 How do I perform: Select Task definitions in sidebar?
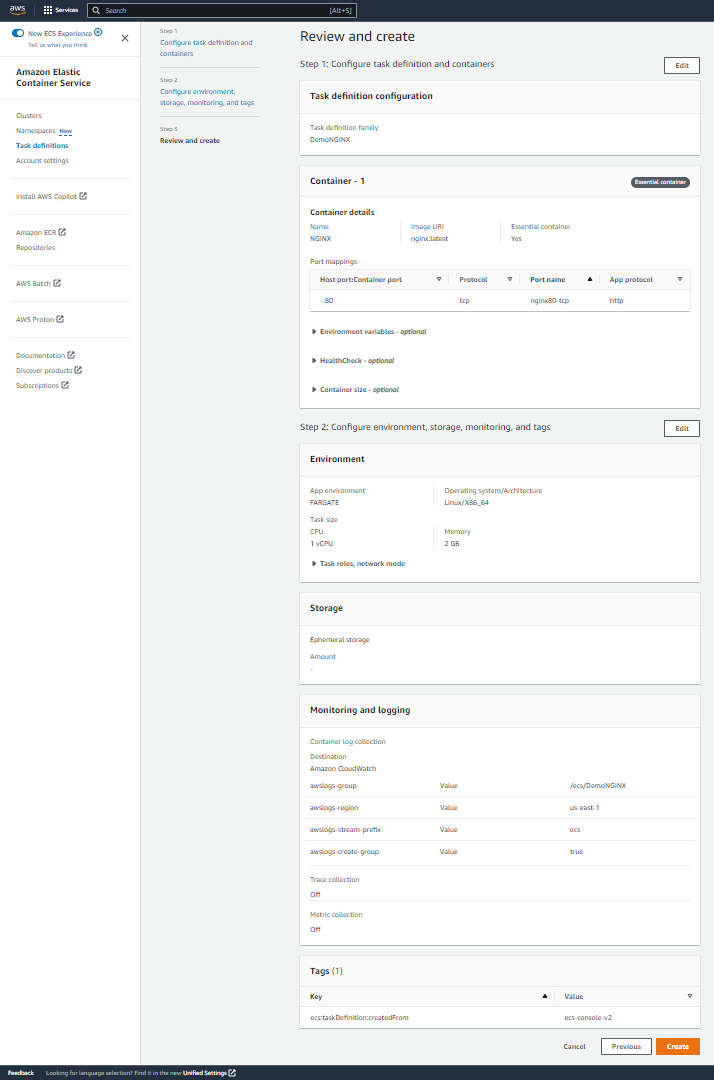coord(42,145)
